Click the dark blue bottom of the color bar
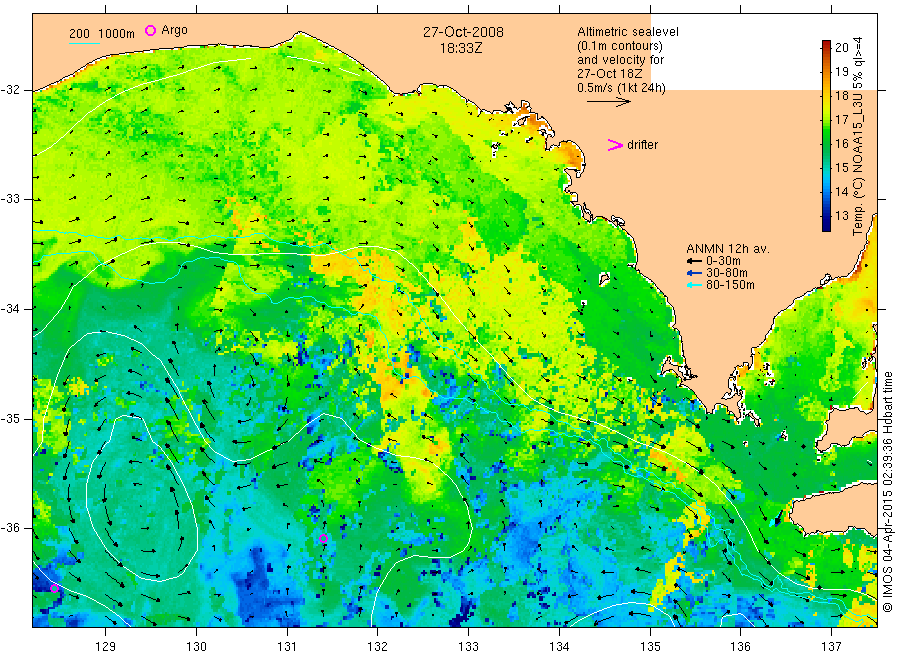This screenshot has width=900, height=660. pos(826,226)
